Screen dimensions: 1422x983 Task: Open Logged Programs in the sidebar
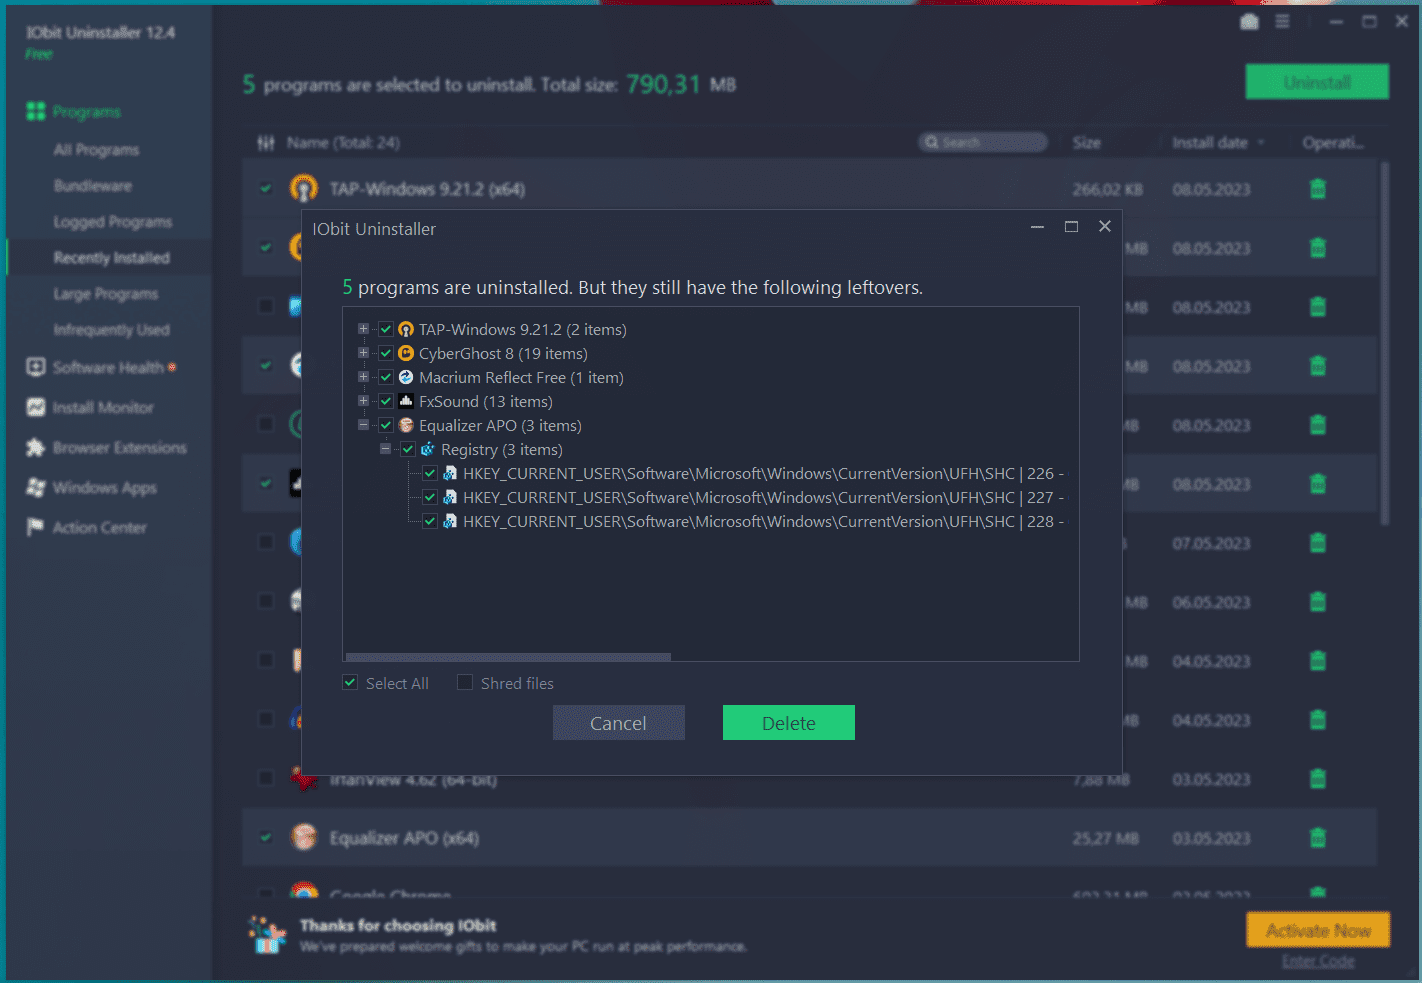coord(113,222)
